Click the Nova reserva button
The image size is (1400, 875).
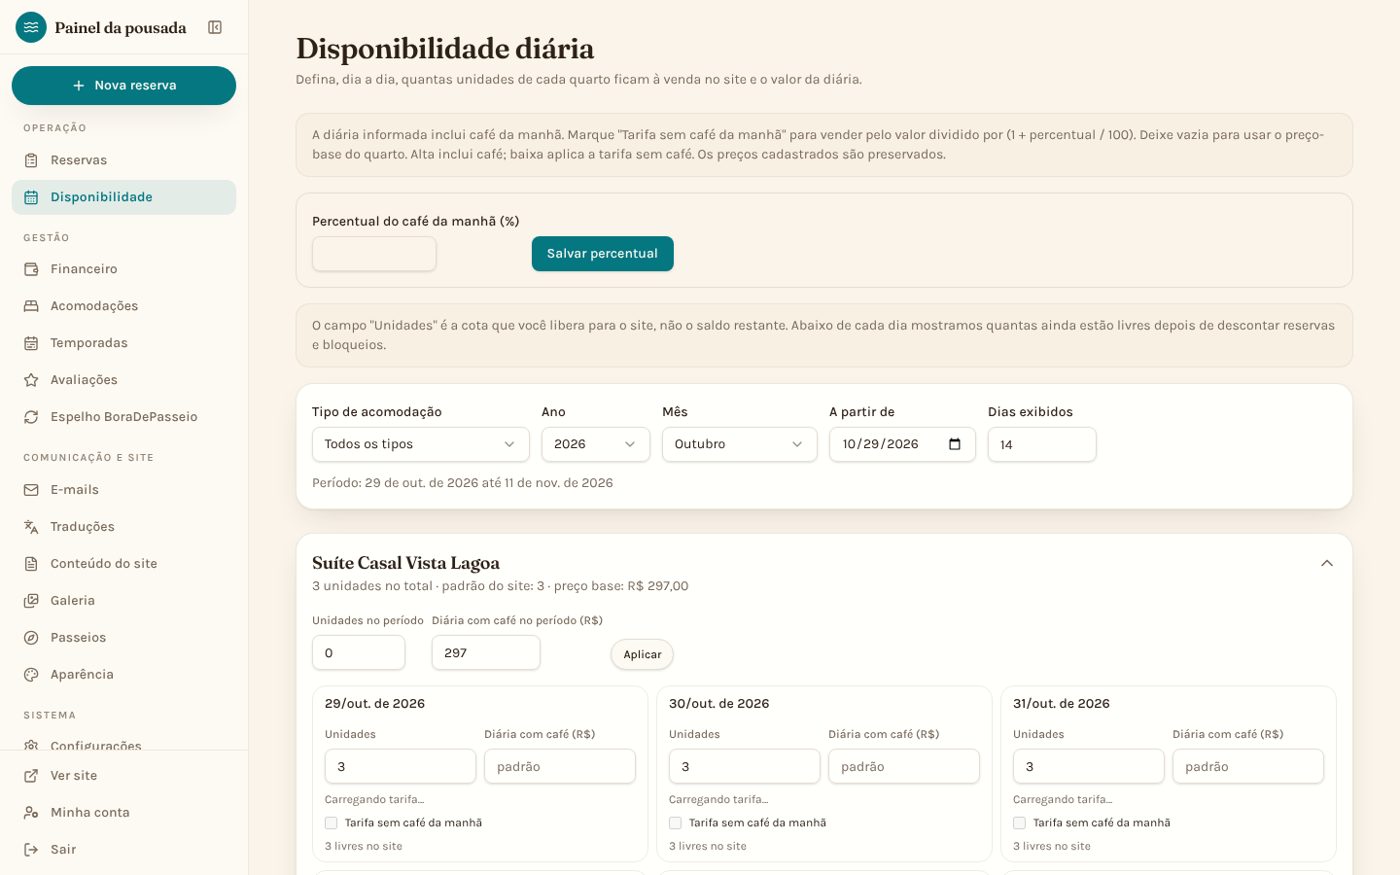point(124,85)
